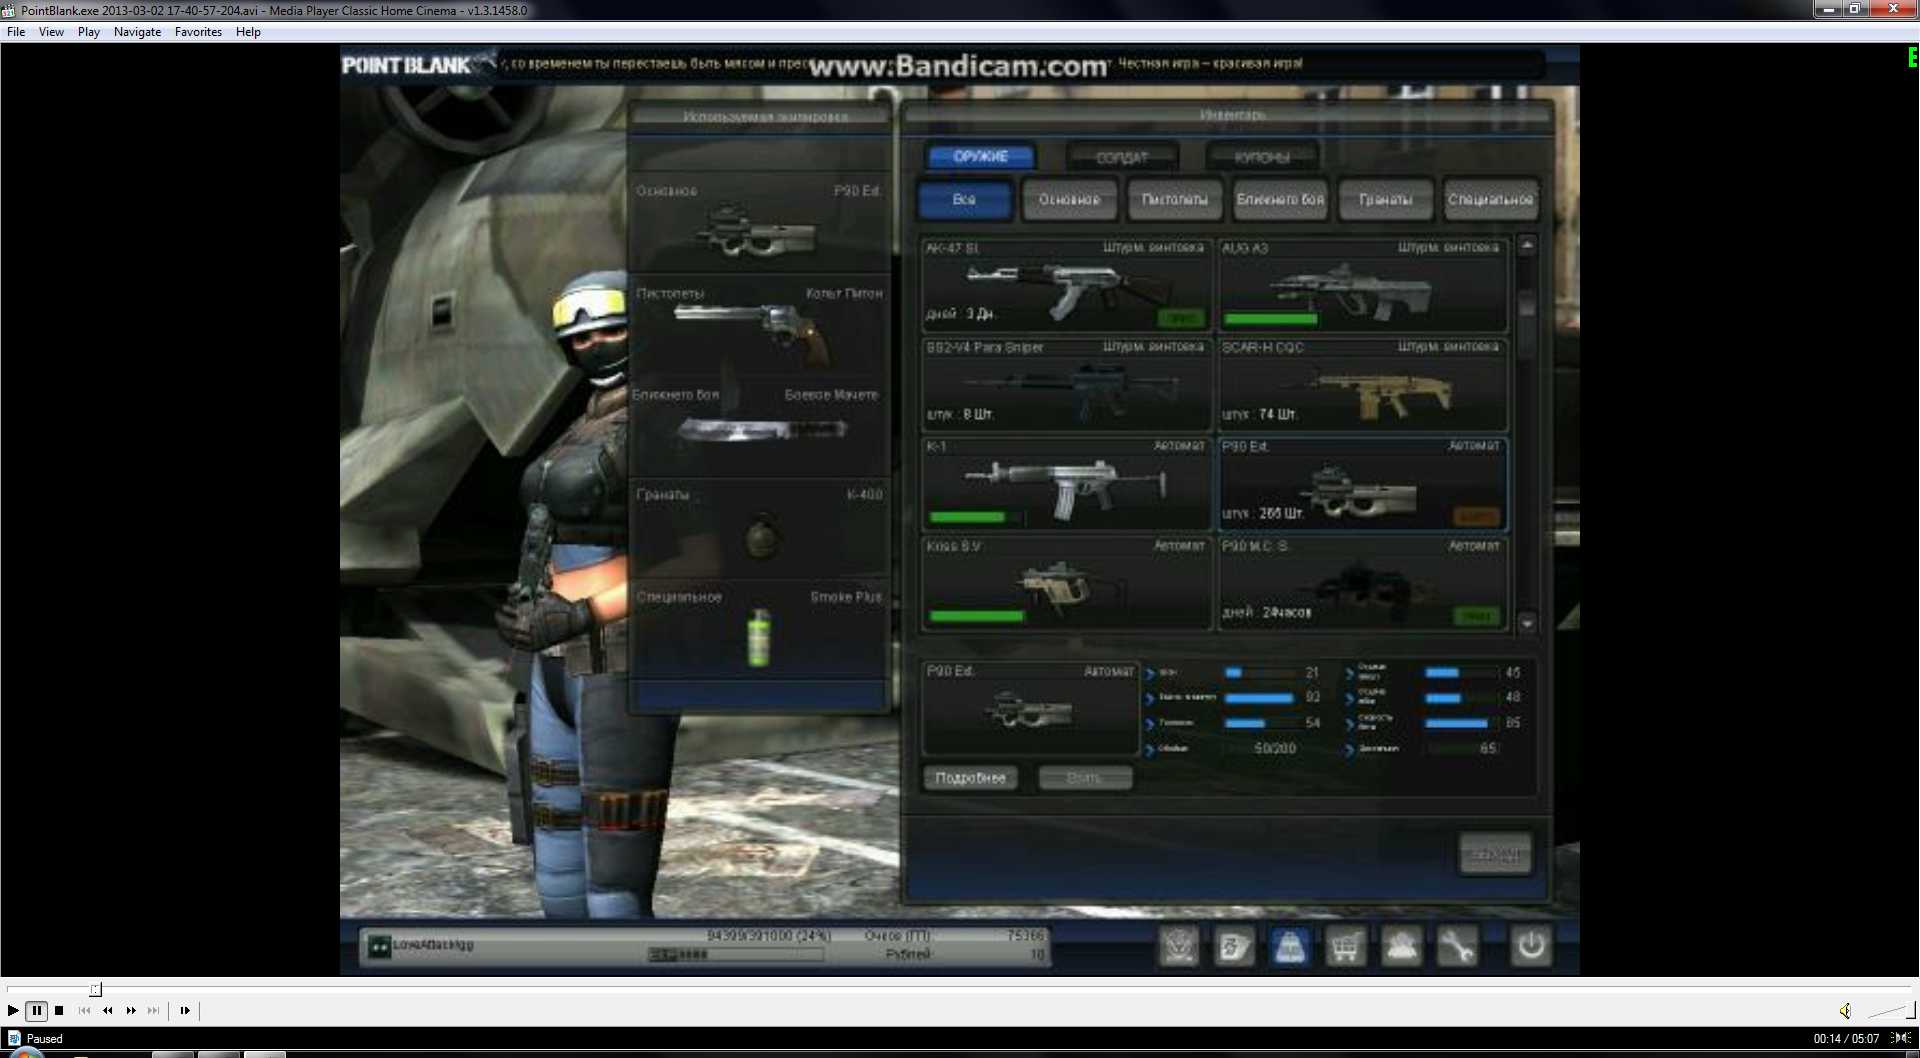Filter weapons by Специальное
This screenshot has height=1058, width=1920.
1491,199
